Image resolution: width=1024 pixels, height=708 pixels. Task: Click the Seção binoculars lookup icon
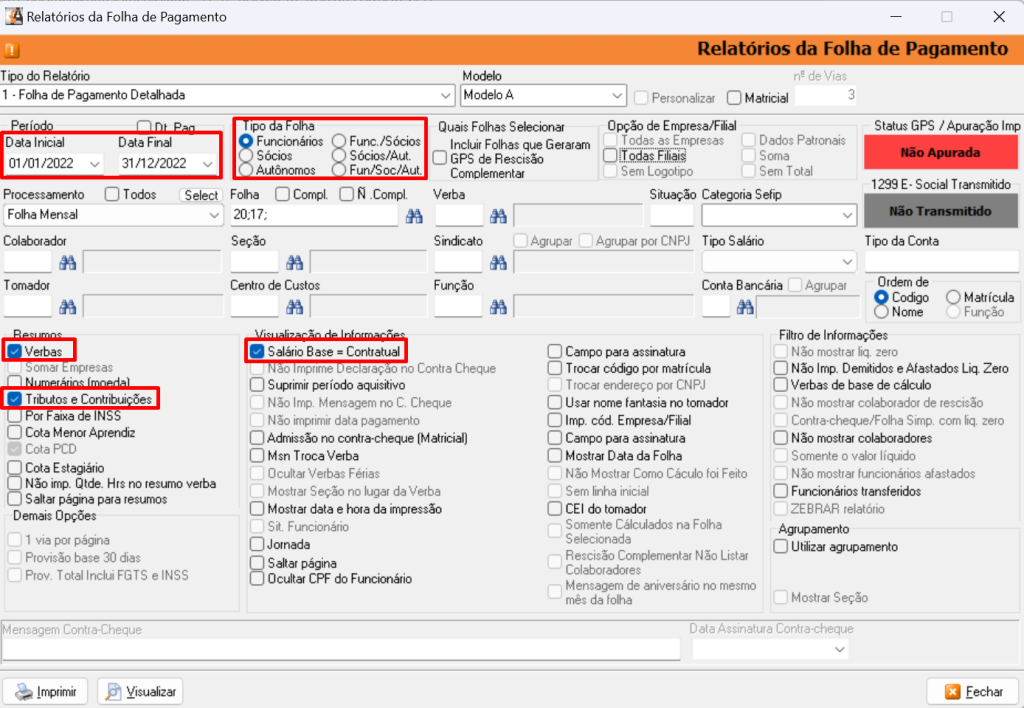(x=294, y=262)
